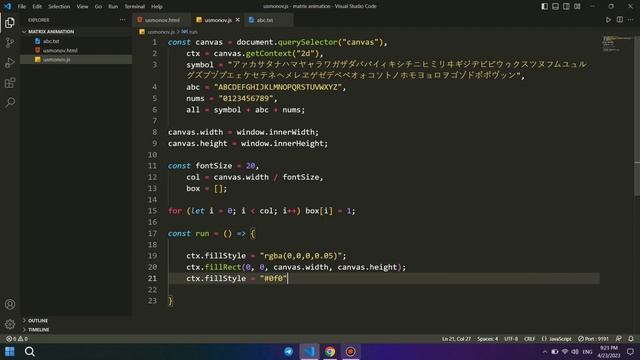The image size is (640, 360).
Task: Open the Run menu
Action: pos(113,7)
